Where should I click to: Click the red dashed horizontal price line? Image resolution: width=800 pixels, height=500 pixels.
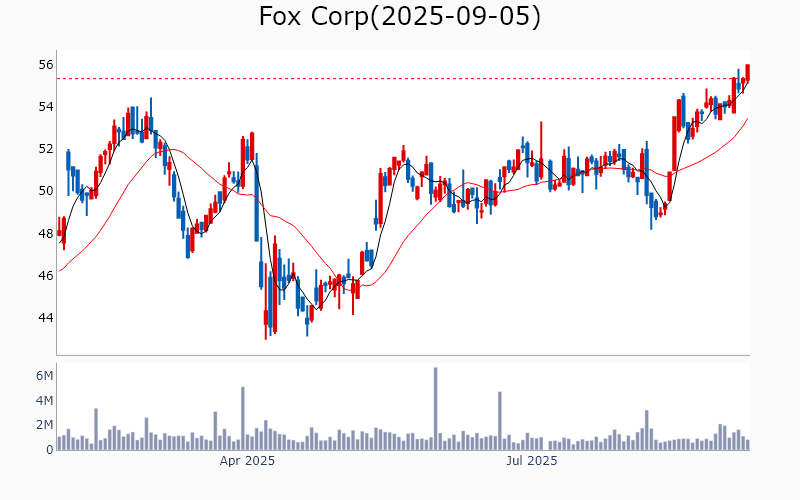point(400,78)
